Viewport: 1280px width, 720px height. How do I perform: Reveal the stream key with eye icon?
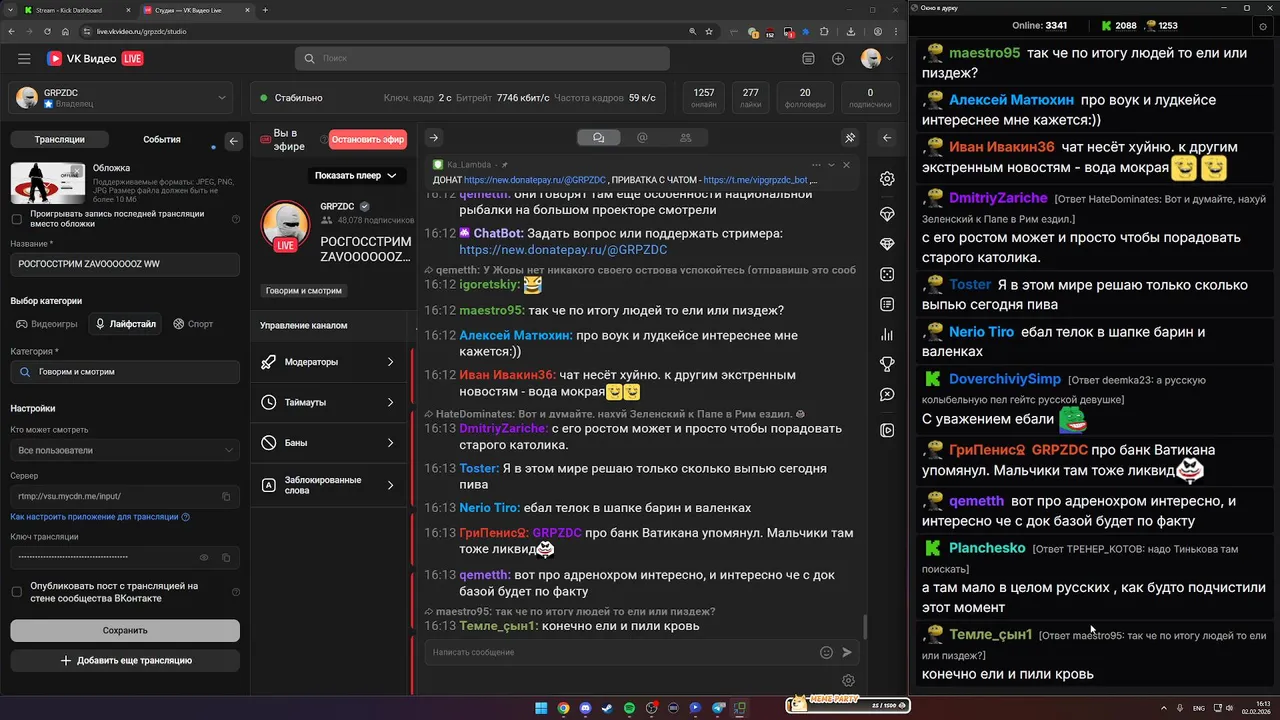coord(204,557)
